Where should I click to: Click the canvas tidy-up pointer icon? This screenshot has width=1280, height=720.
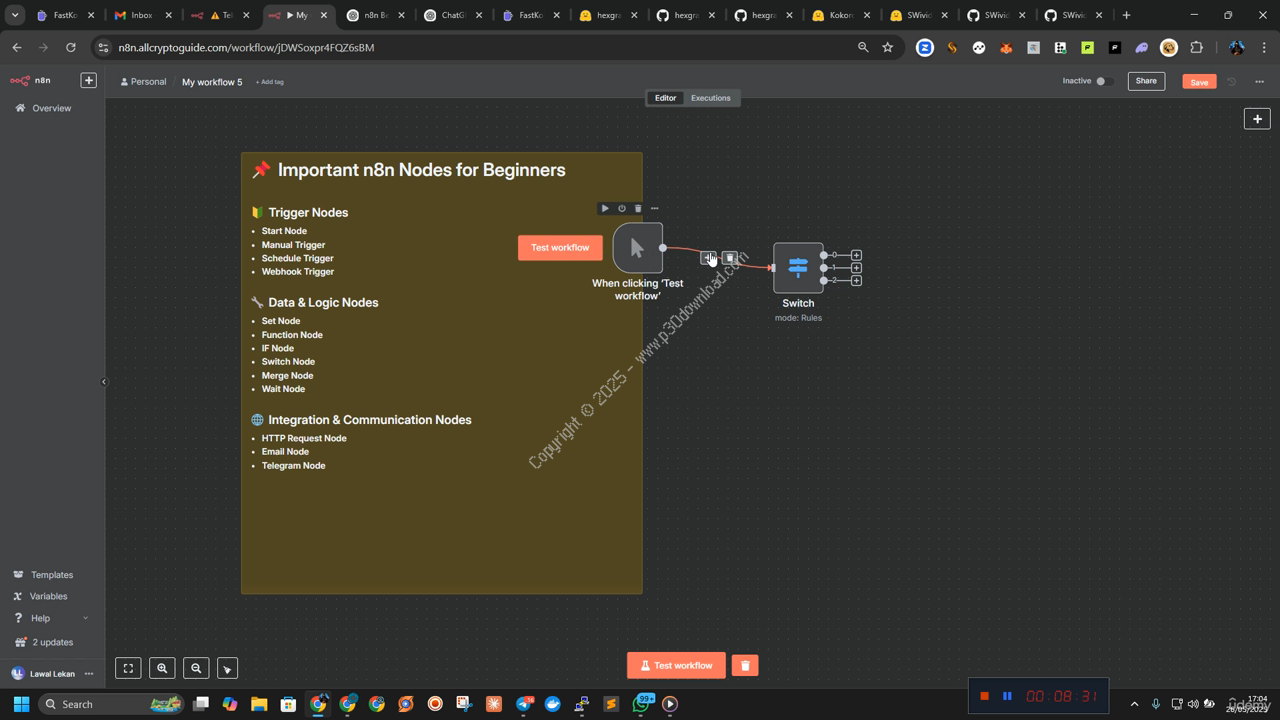coord(227,668)
